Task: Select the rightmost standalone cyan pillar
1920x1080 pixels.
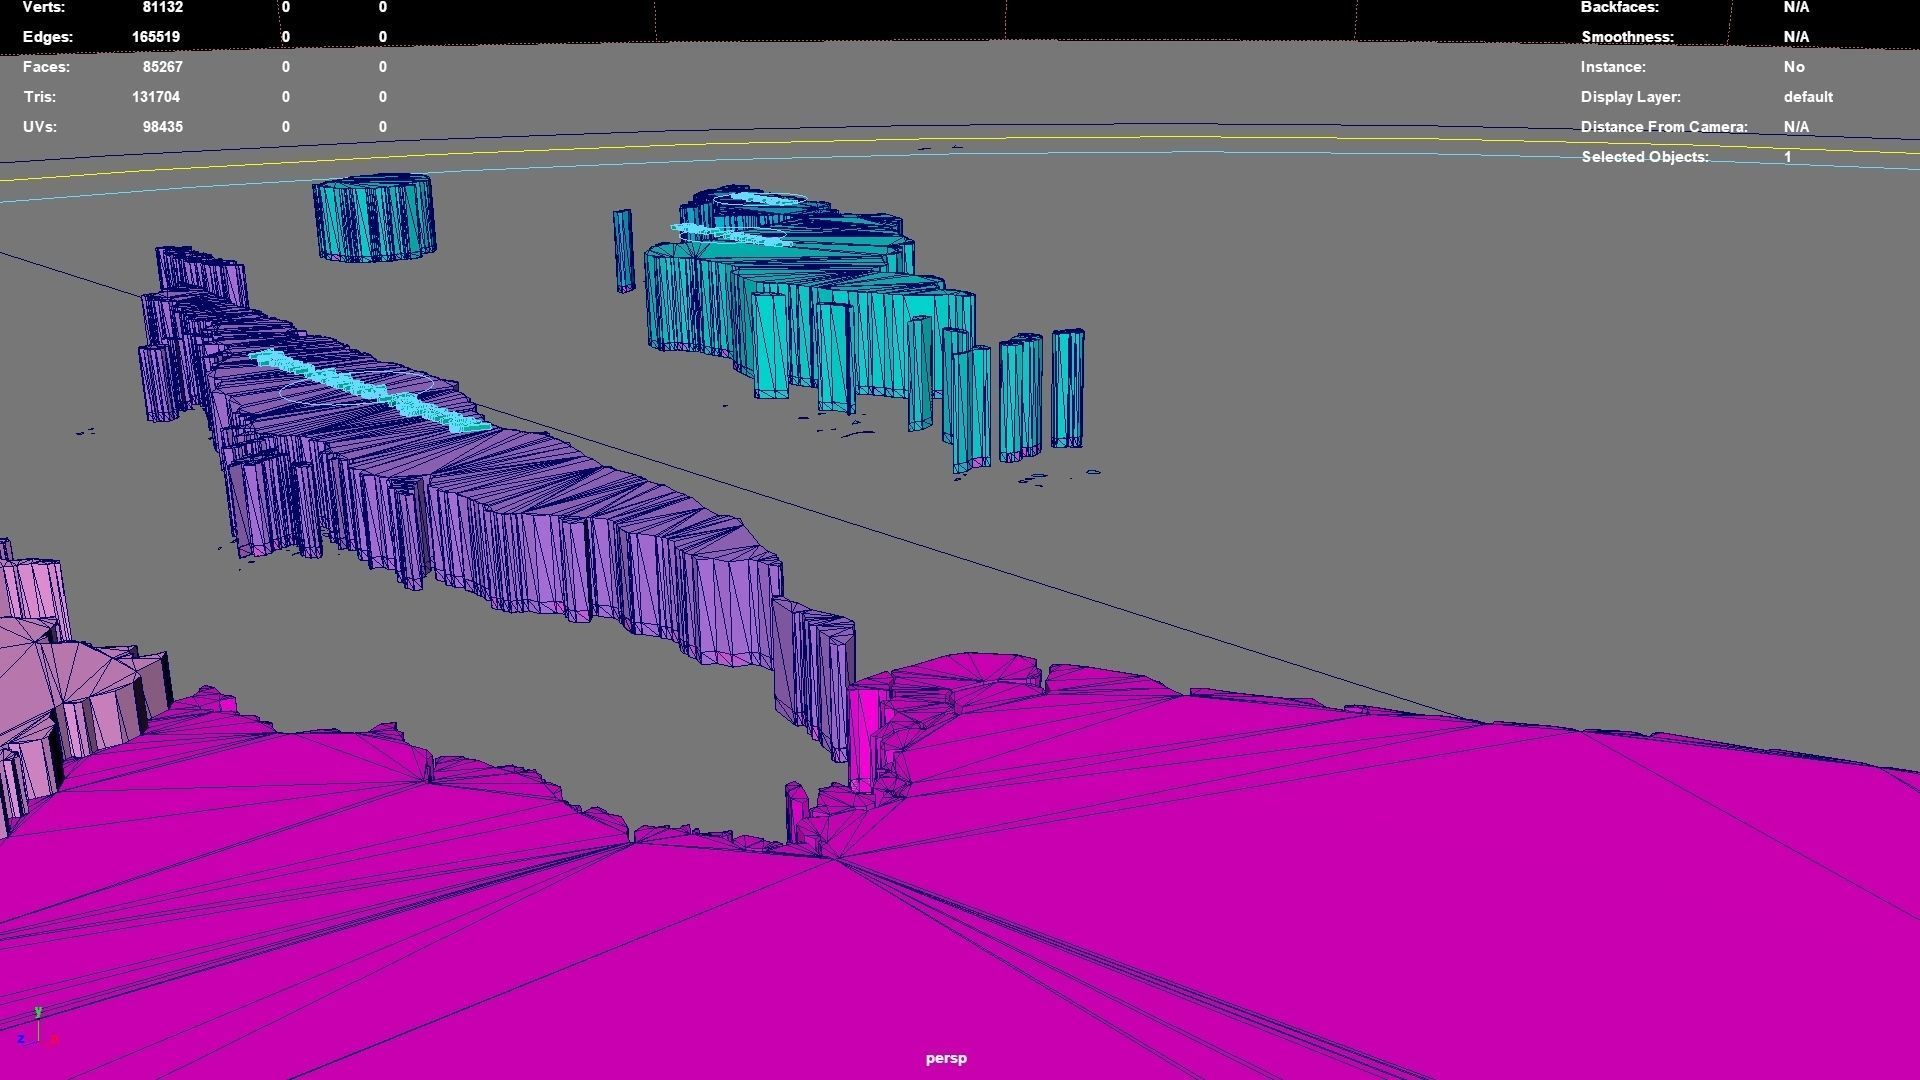Action: pyautogui.click(x=1067, y=388)
